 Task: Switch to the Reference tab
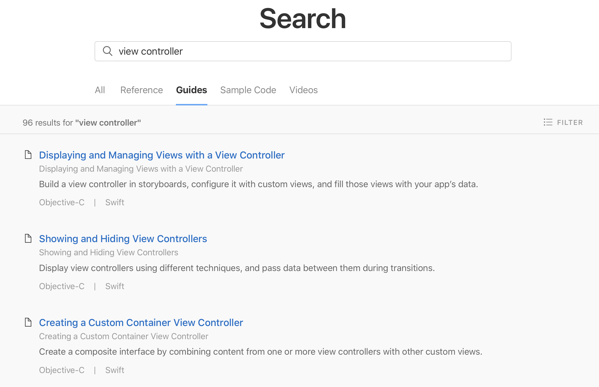pos(141,90)
